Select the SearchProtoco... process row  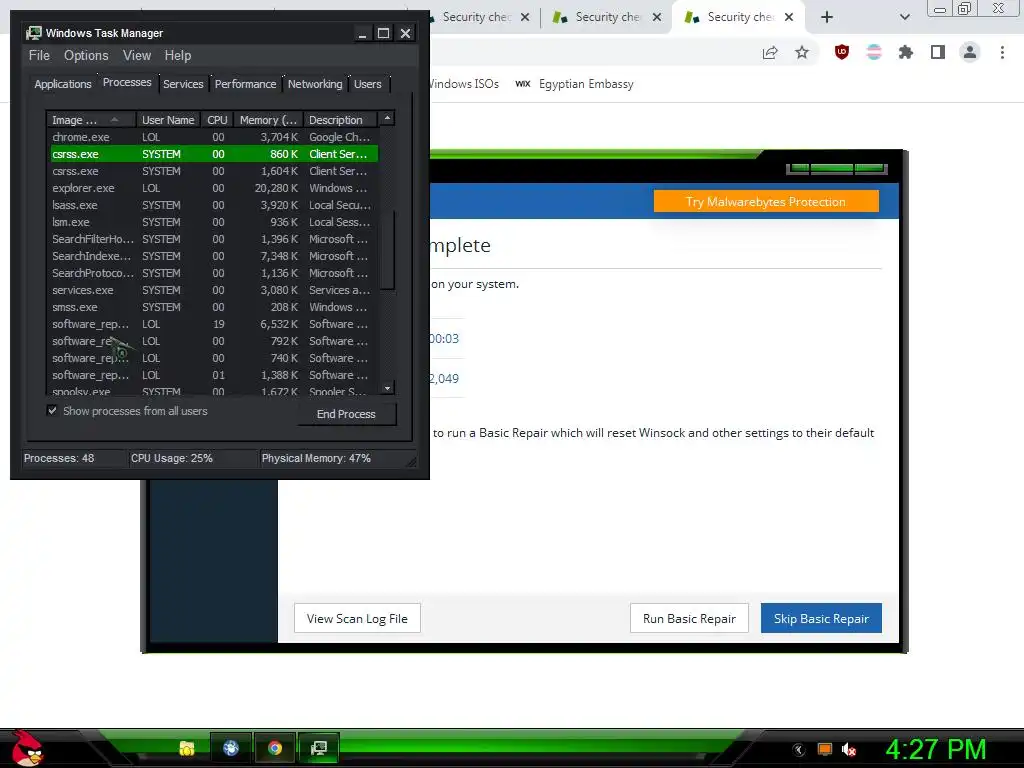pos(214,273)
